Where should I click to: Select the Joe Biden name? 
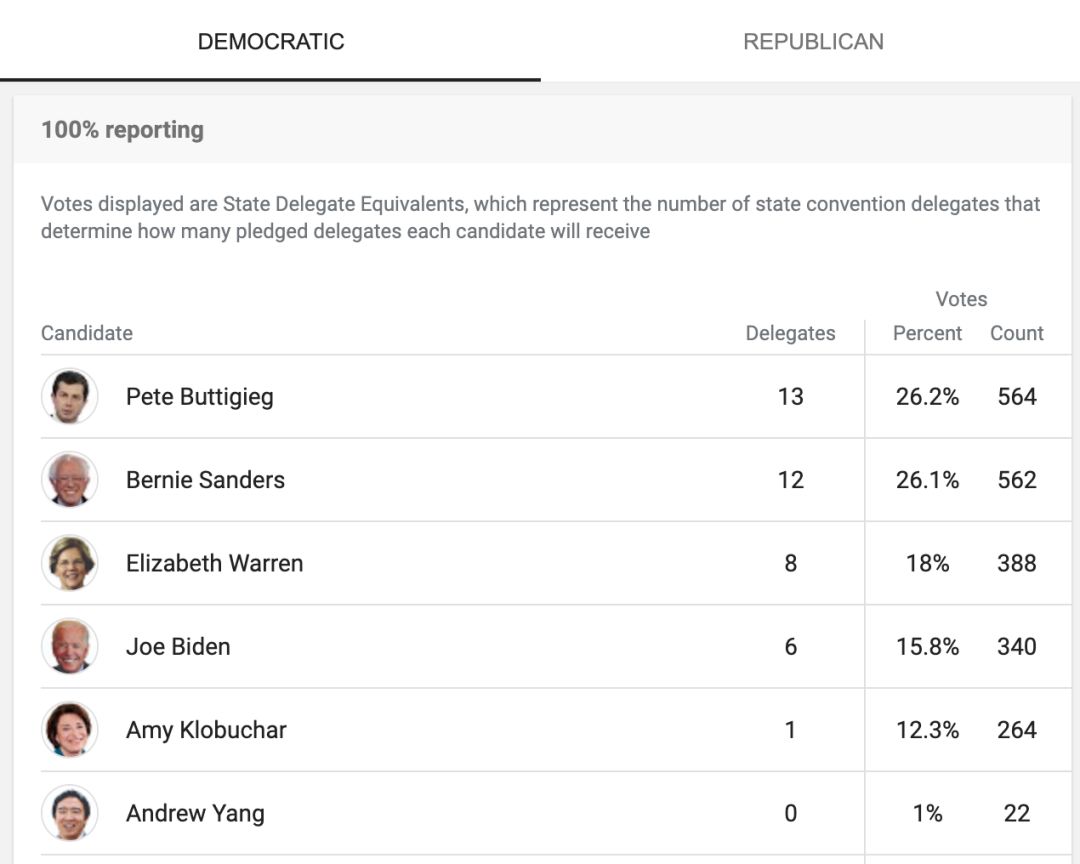(178, 646)
